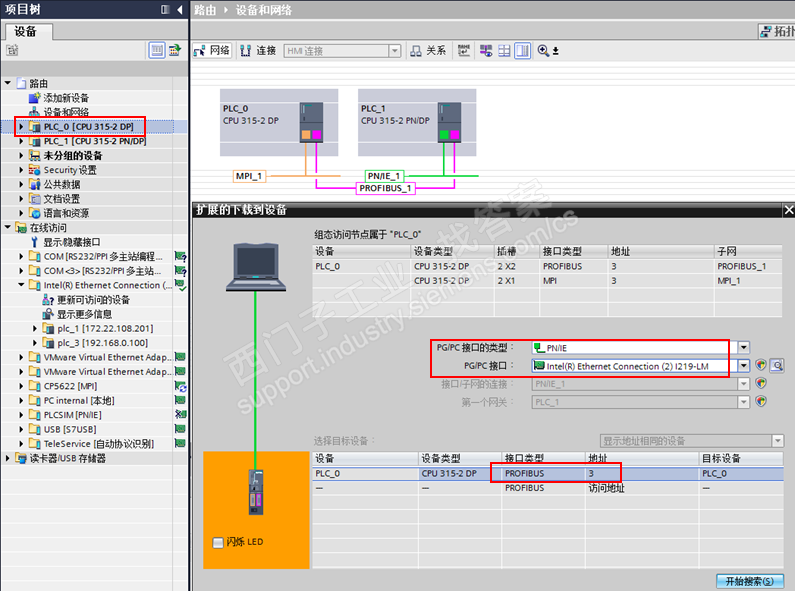Screen dimensions: 795x591
Task: Click shield icon next to PG/PC 接口
Action: point(761,365)
